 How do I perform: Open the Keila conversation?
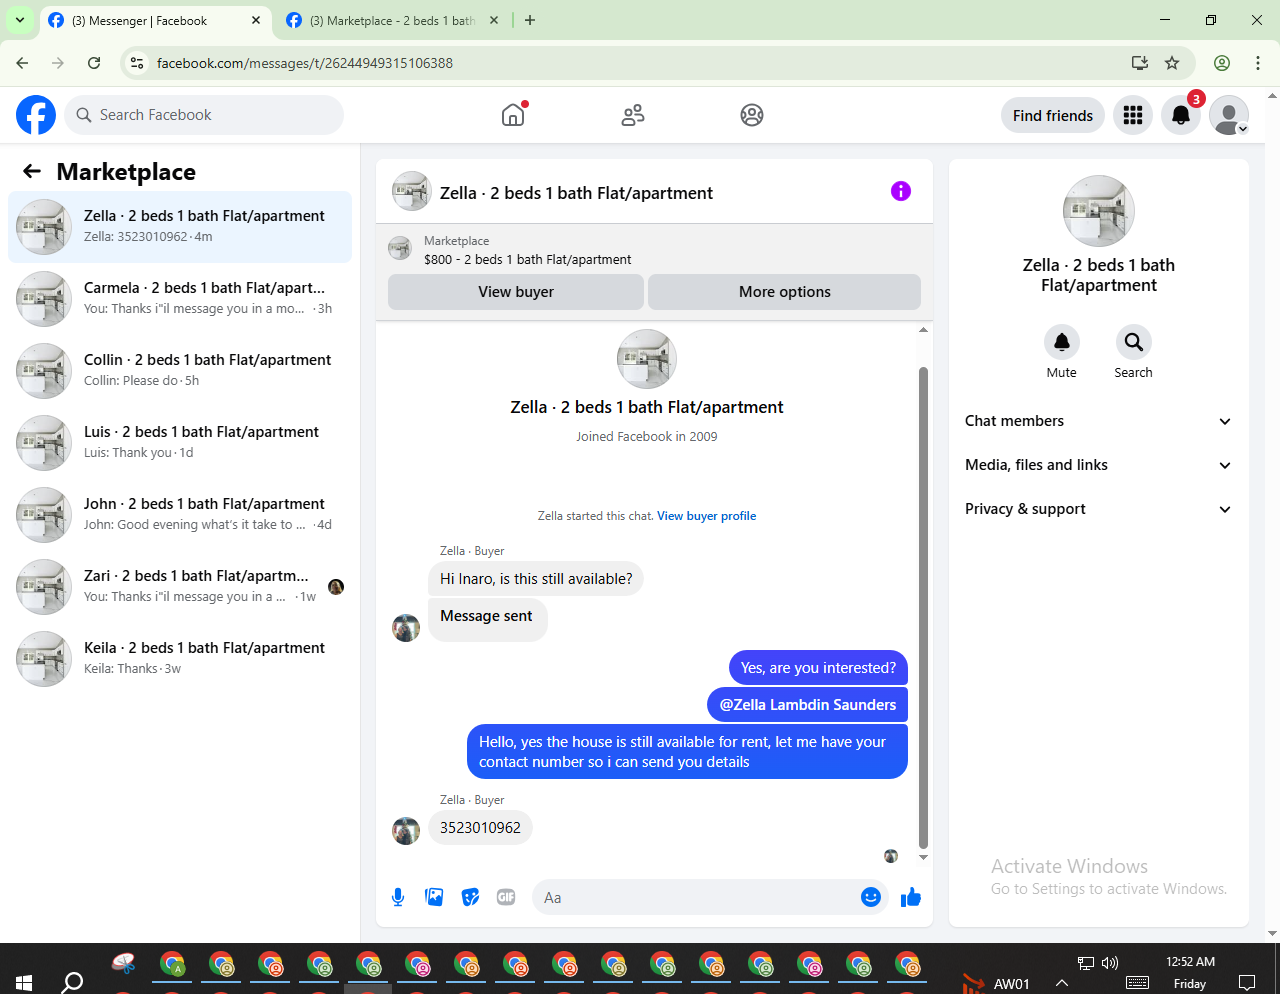180,659
